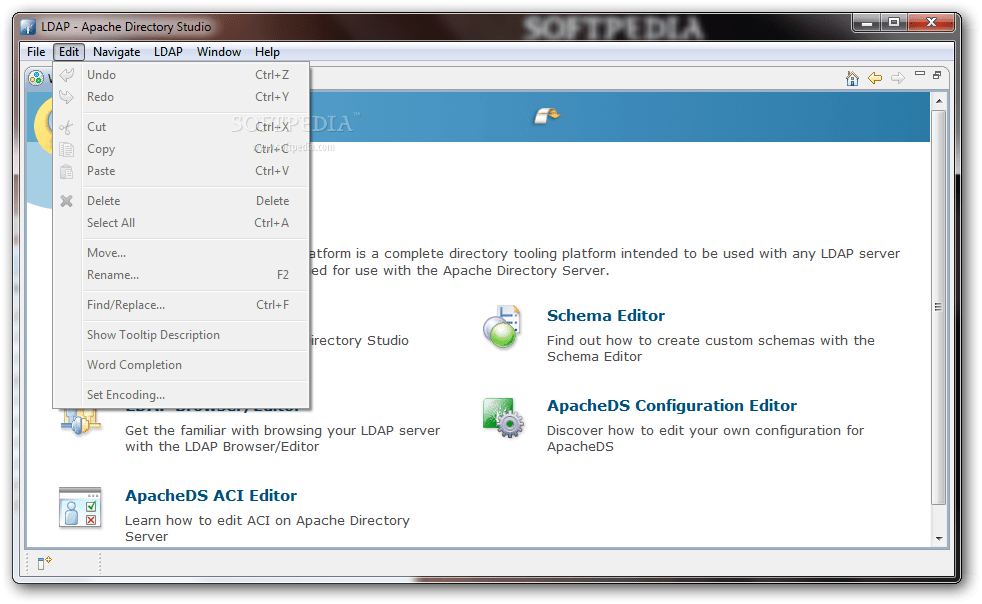
Task: Click the scrollbar down arrow
Action: coord(939,538)
